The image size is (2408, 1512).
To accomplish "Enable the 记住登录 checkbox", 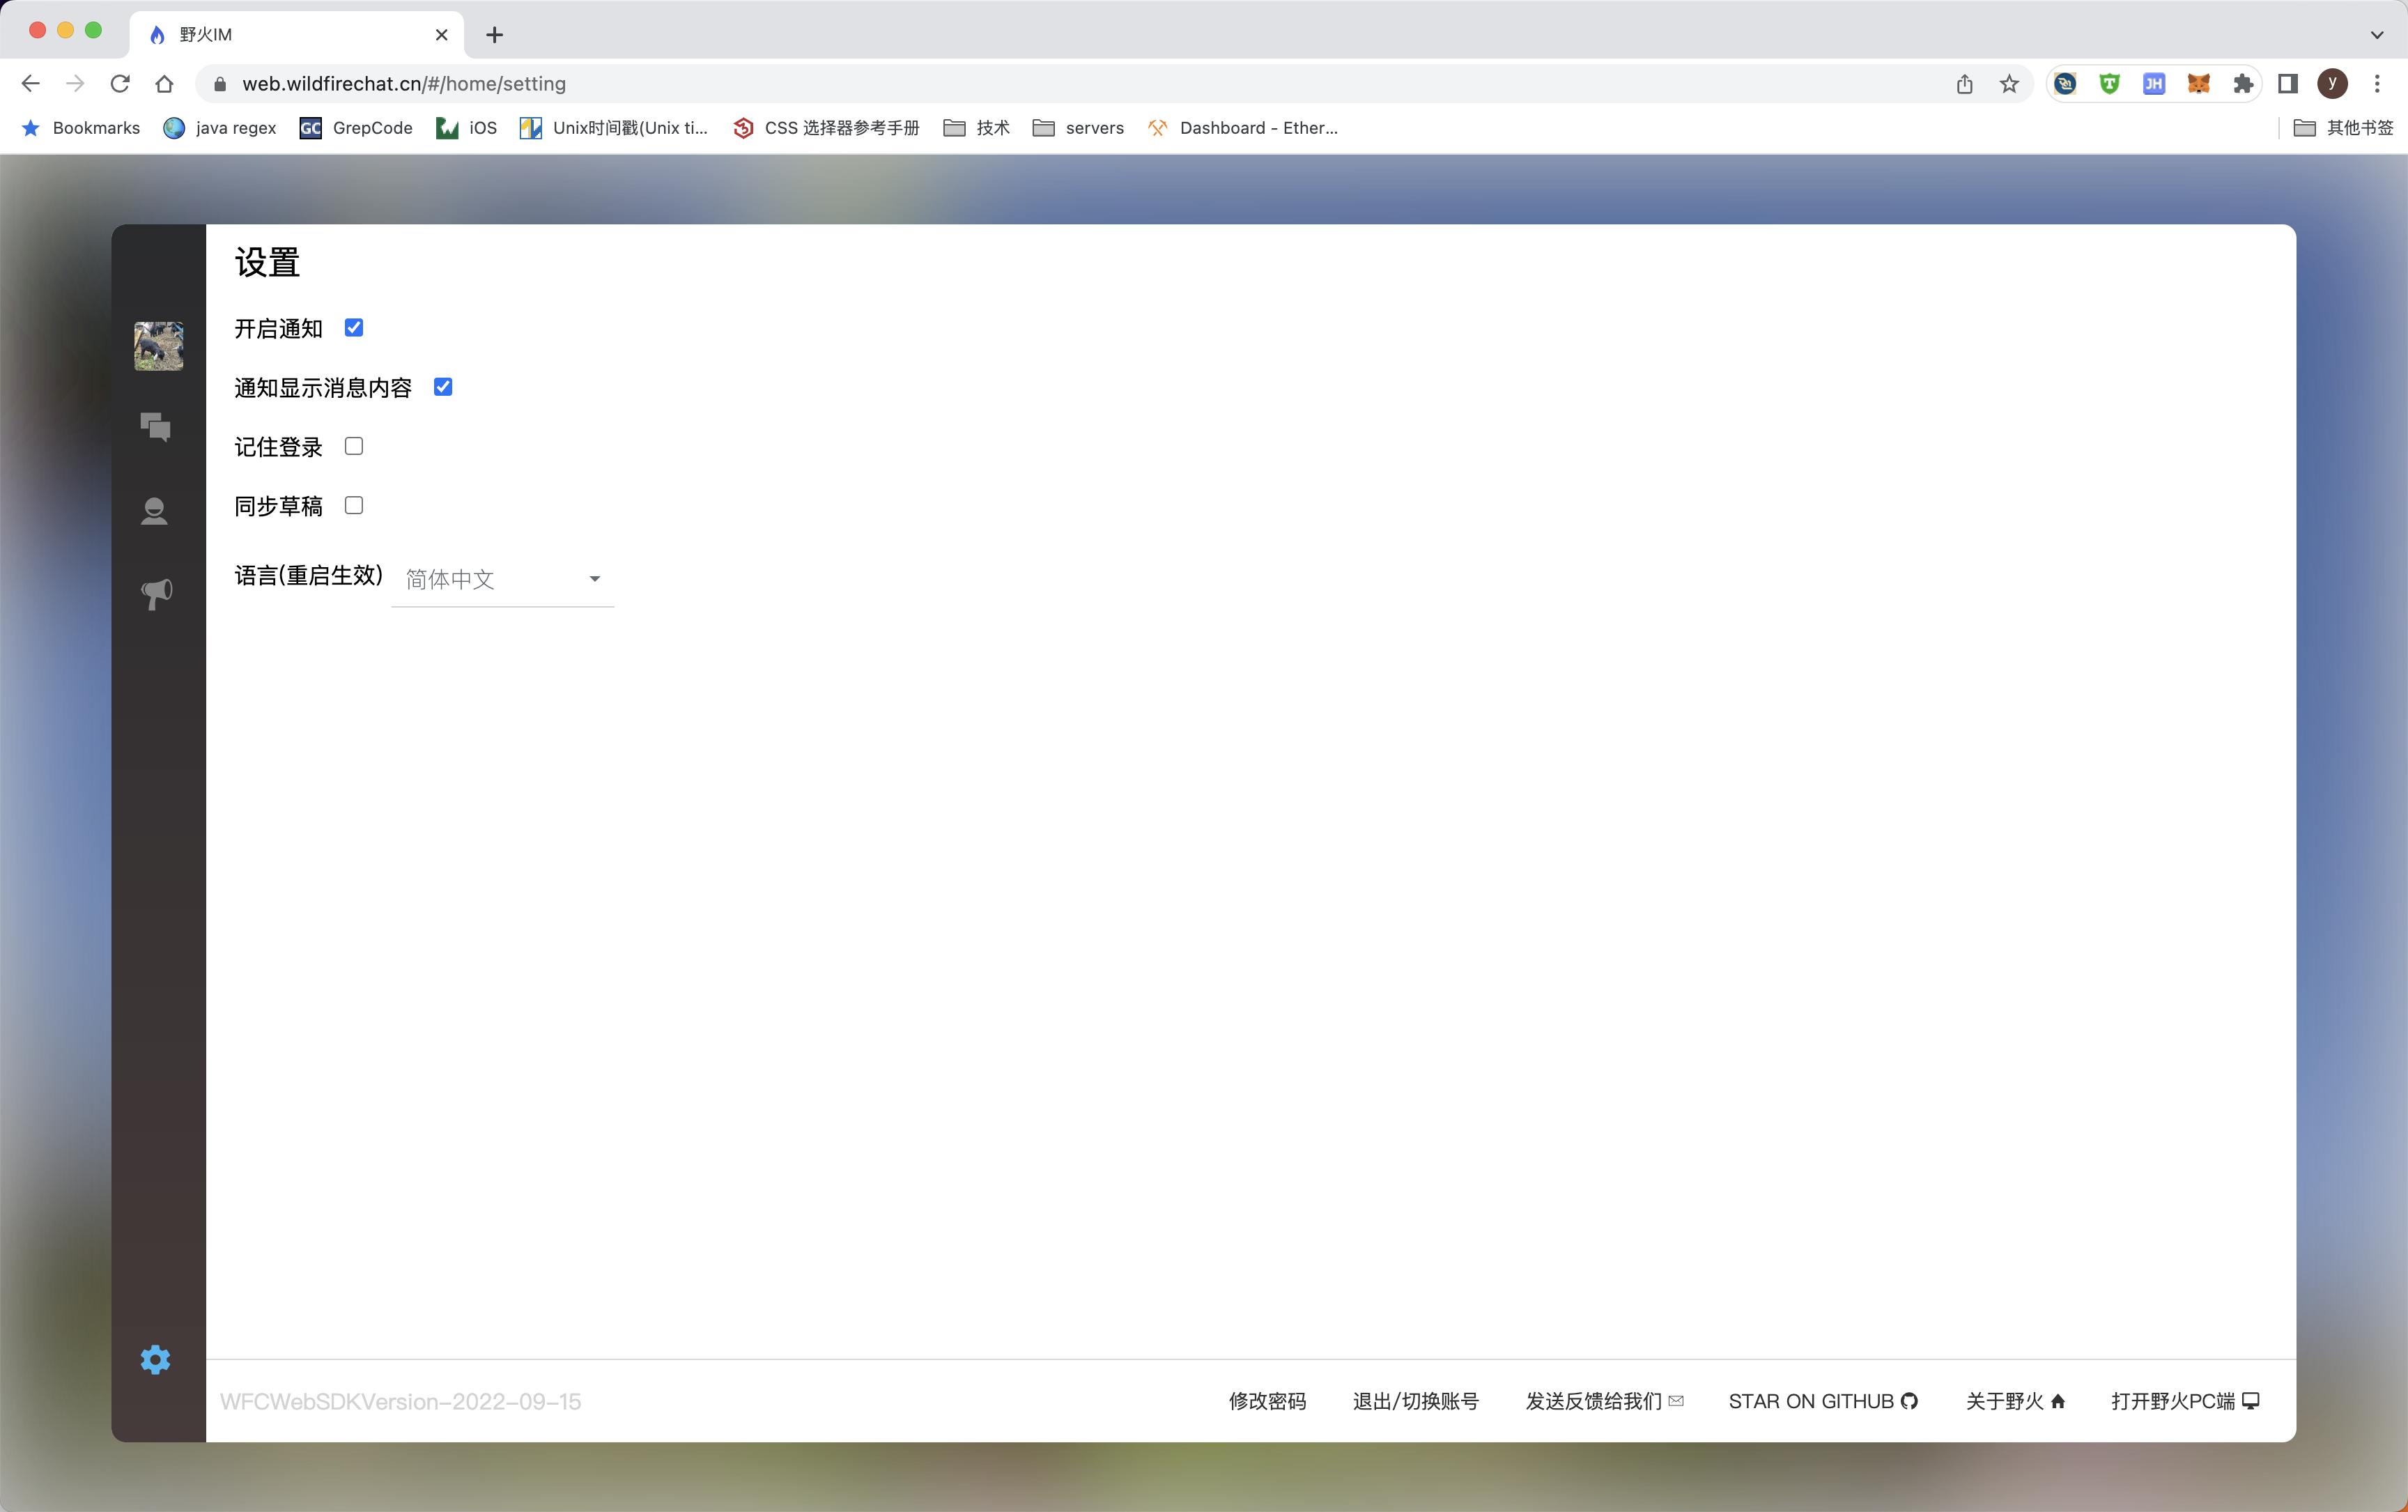I will pyautogui.click(x=354, y=446).
